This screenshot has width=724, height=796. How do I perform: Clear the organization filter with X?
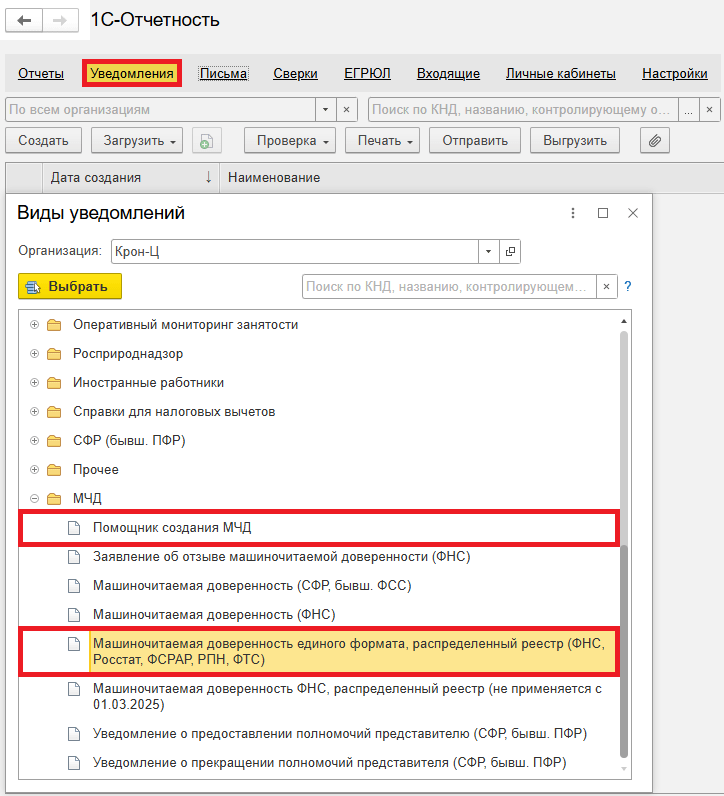point(347,108)
